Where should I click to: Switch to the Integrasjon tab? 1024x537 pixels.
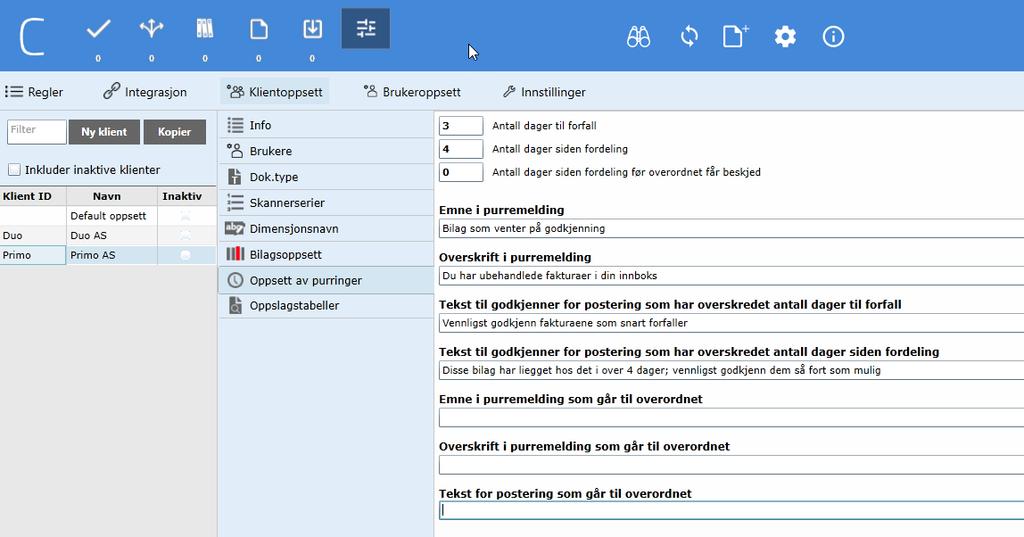[x=145, y=92]
